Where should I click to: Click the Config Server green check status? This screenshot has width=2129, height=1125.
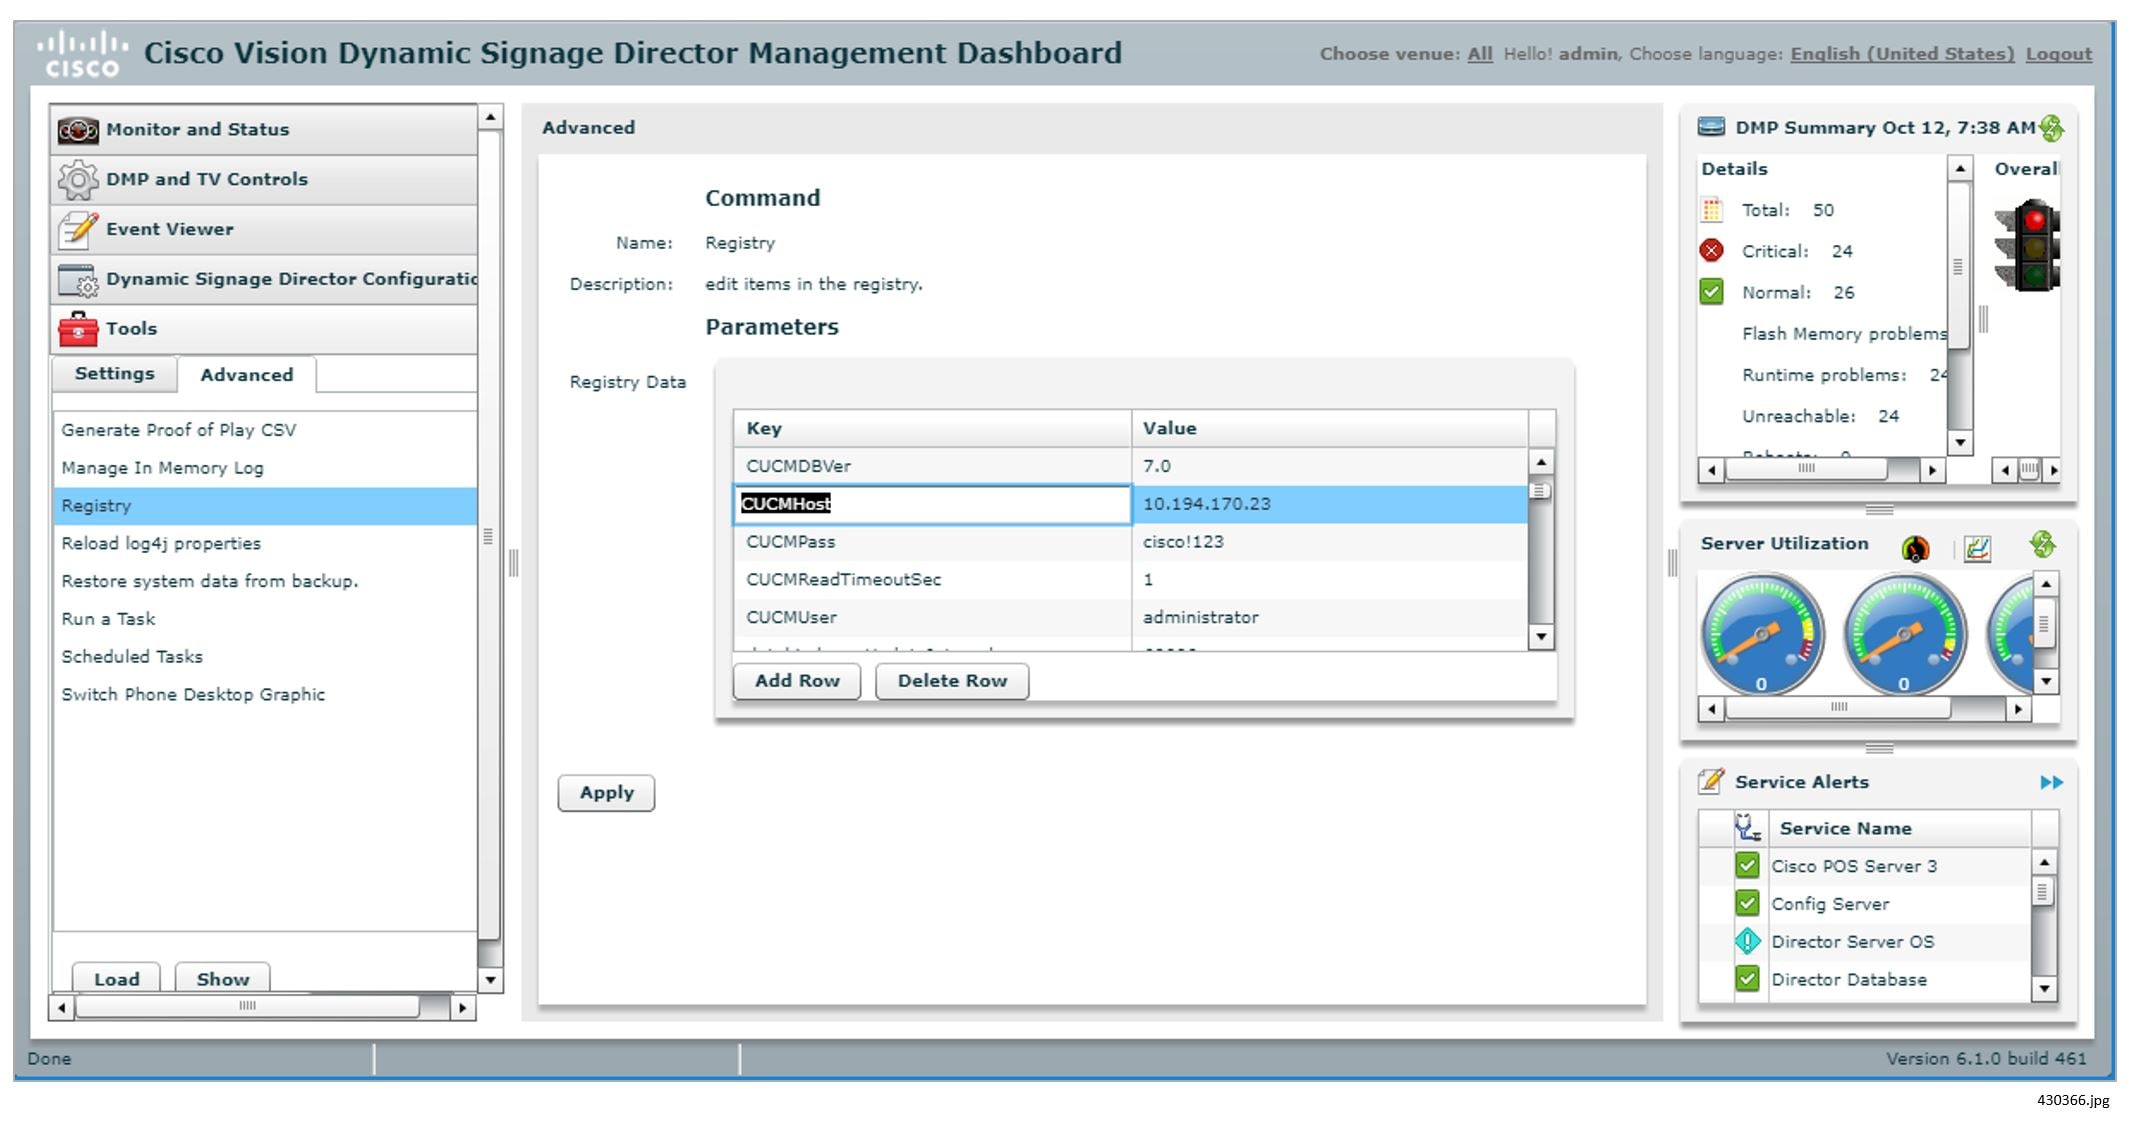coord(1747,904)
